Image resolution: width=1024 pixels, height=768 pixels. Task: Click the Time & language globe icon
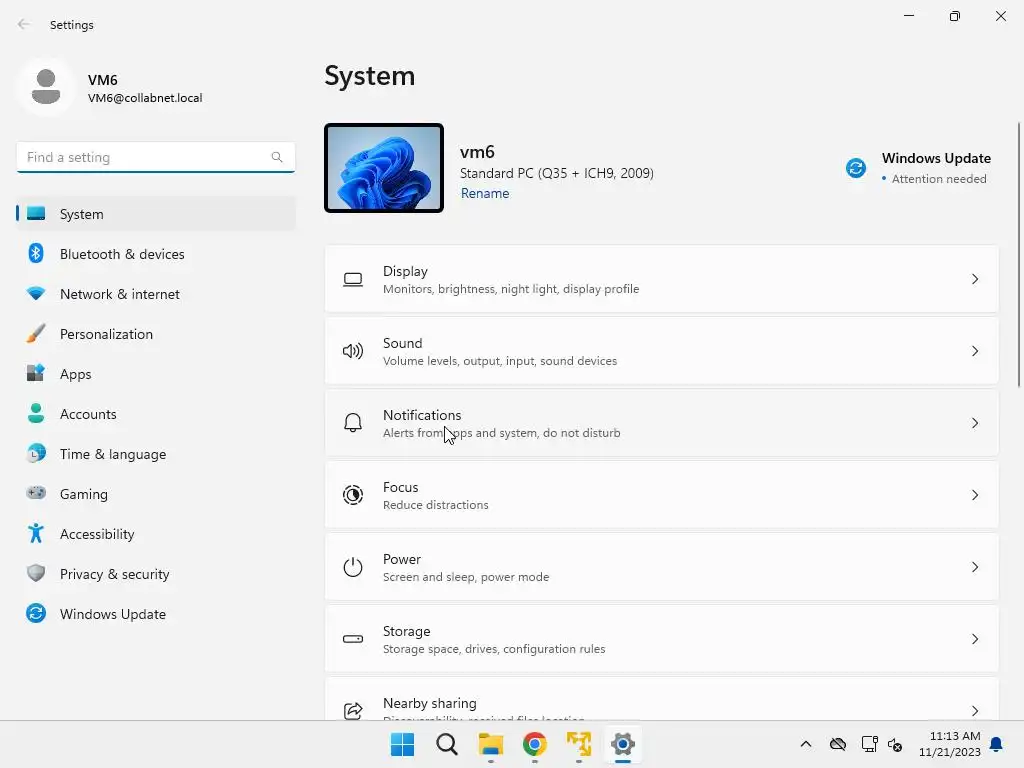36,453
